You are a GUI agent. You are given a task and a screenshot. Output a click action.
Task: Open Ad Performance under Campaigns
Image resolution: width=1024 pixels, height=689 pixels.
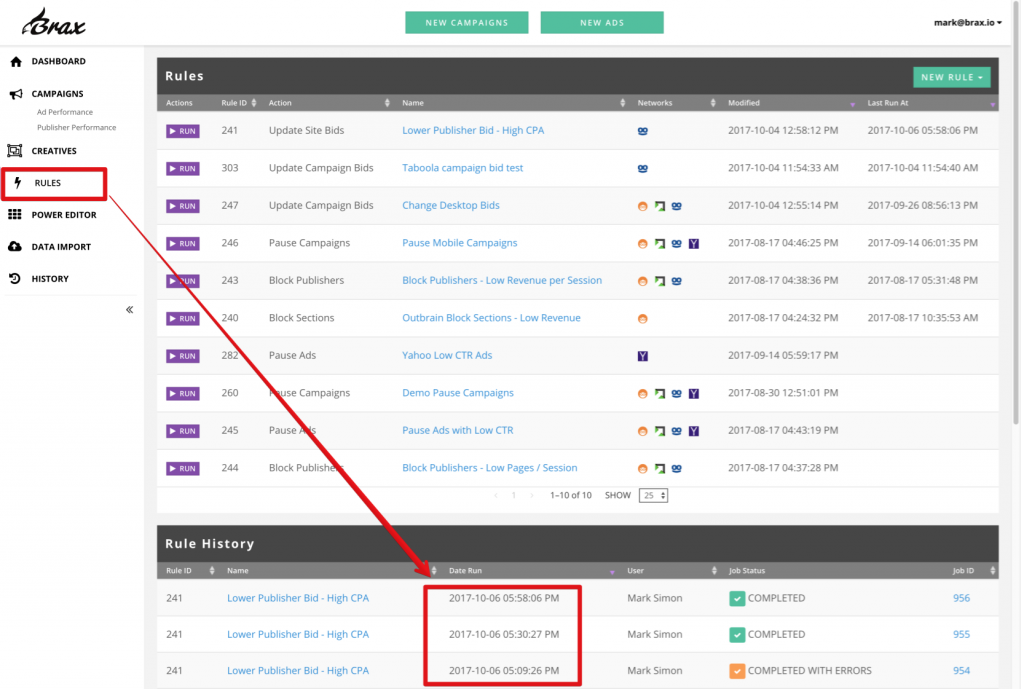coord(65,112)
